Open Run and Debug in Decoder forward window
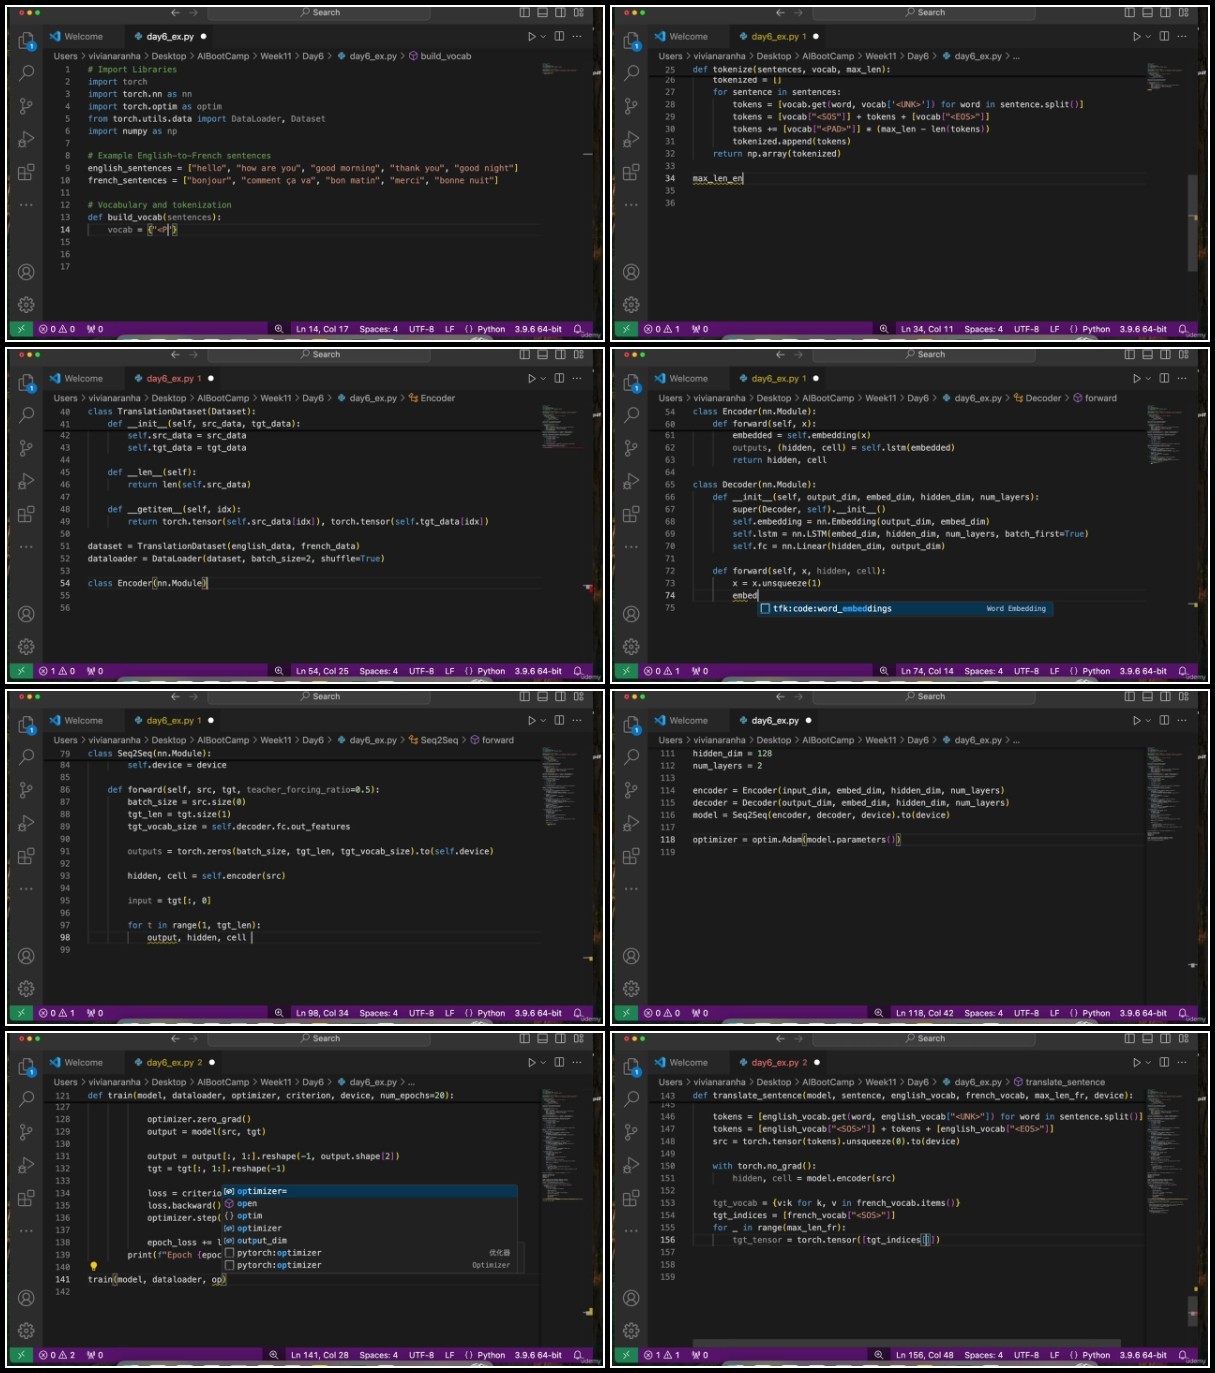Image resolution: width=1215 pixels, height=1373 pixels. point(631,481)
